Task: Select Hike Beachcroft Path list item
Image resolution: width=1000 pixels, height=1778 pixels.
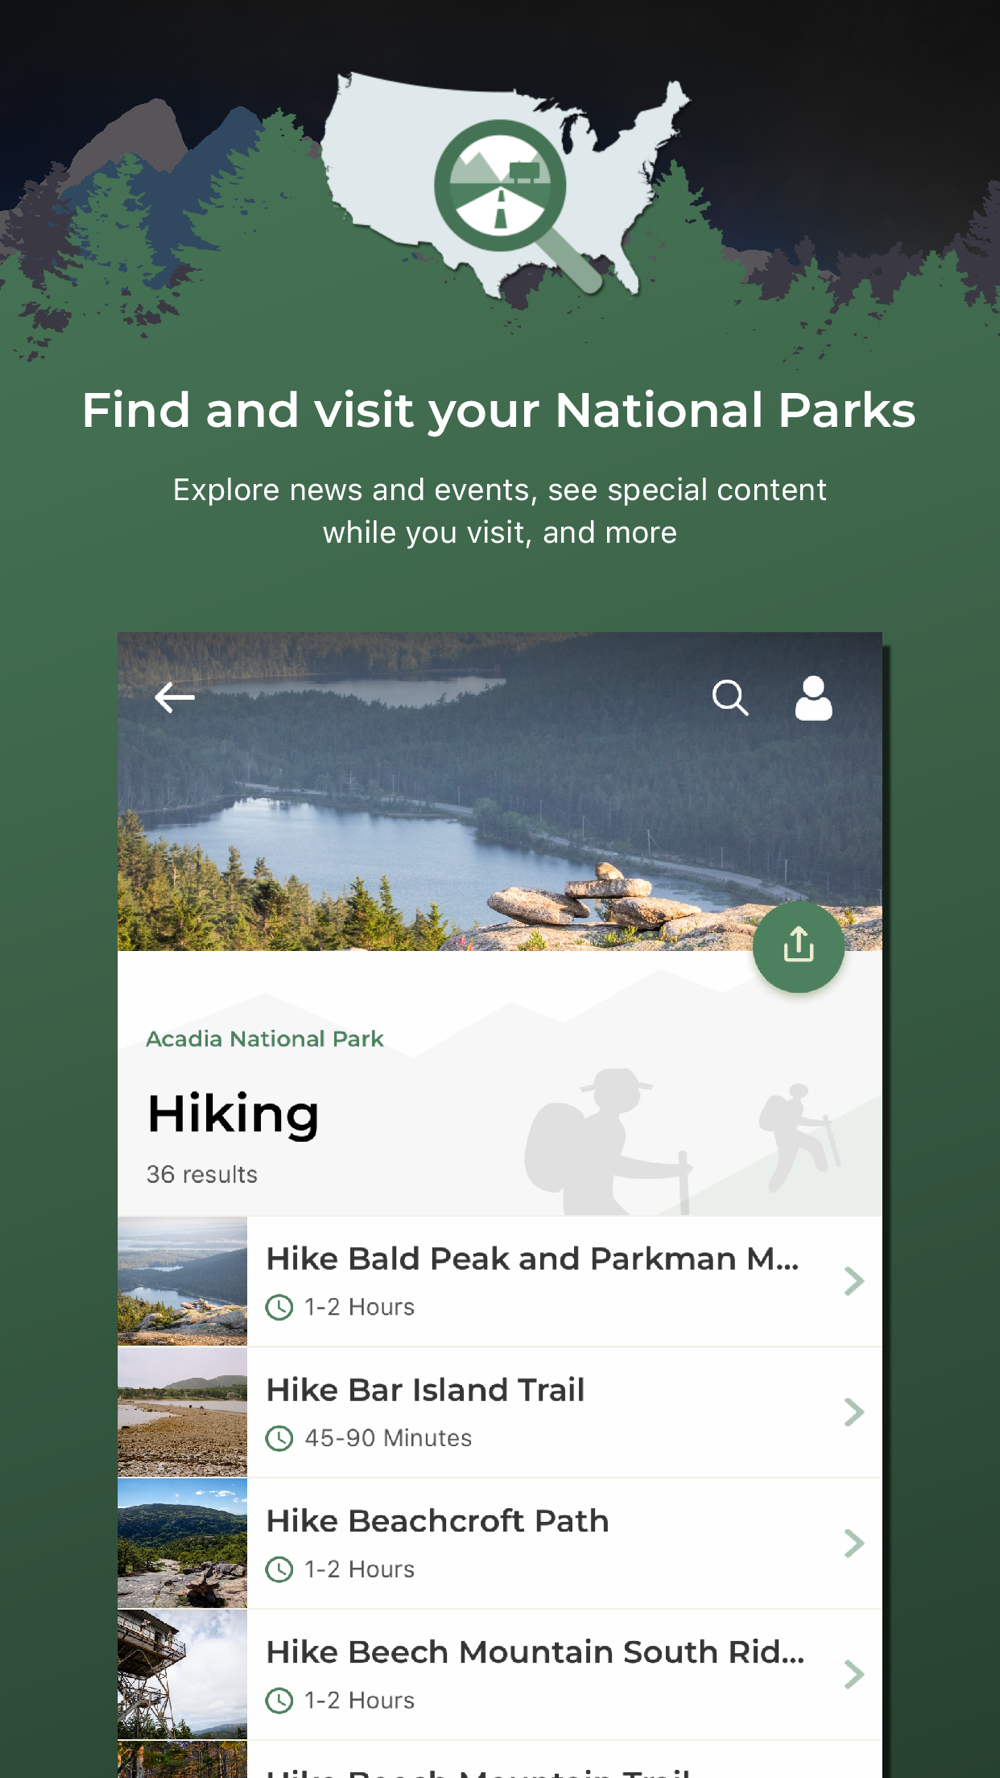Action: coord(500,1543)
